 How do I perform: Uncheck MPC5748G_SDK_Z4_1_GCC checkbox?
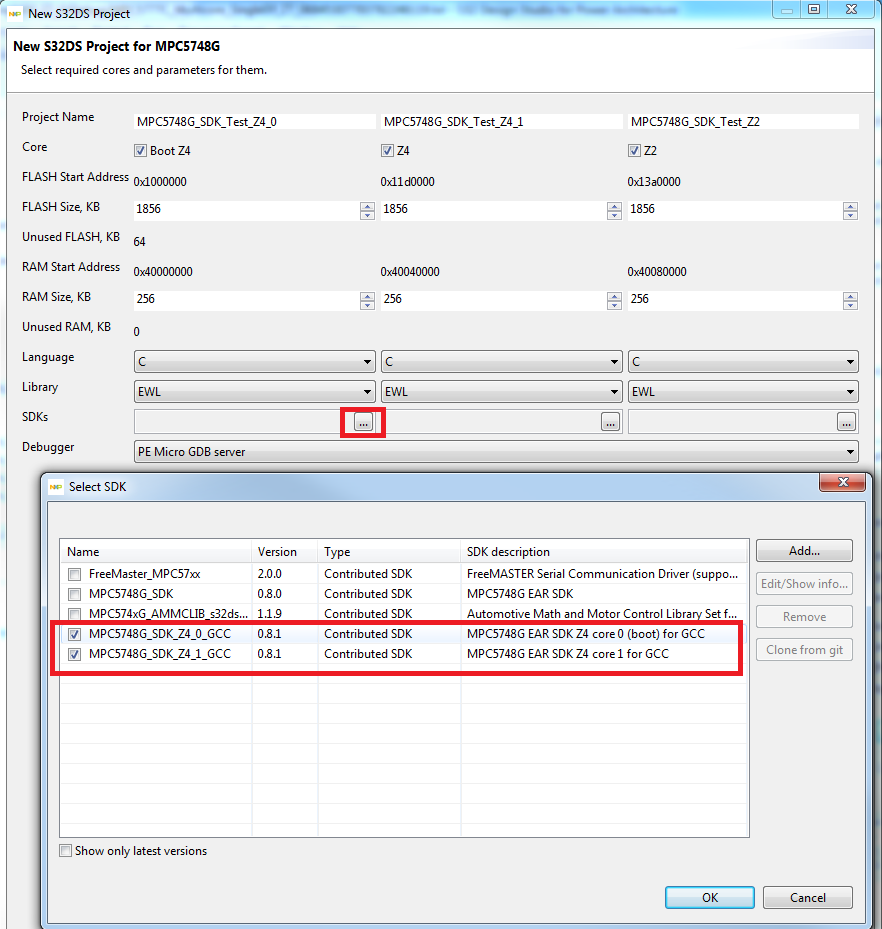point(75,655)
